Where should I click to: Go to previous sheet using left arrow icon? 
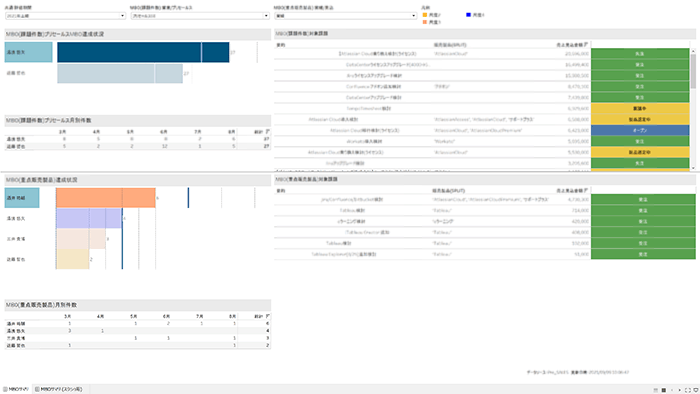coord(672,390)
